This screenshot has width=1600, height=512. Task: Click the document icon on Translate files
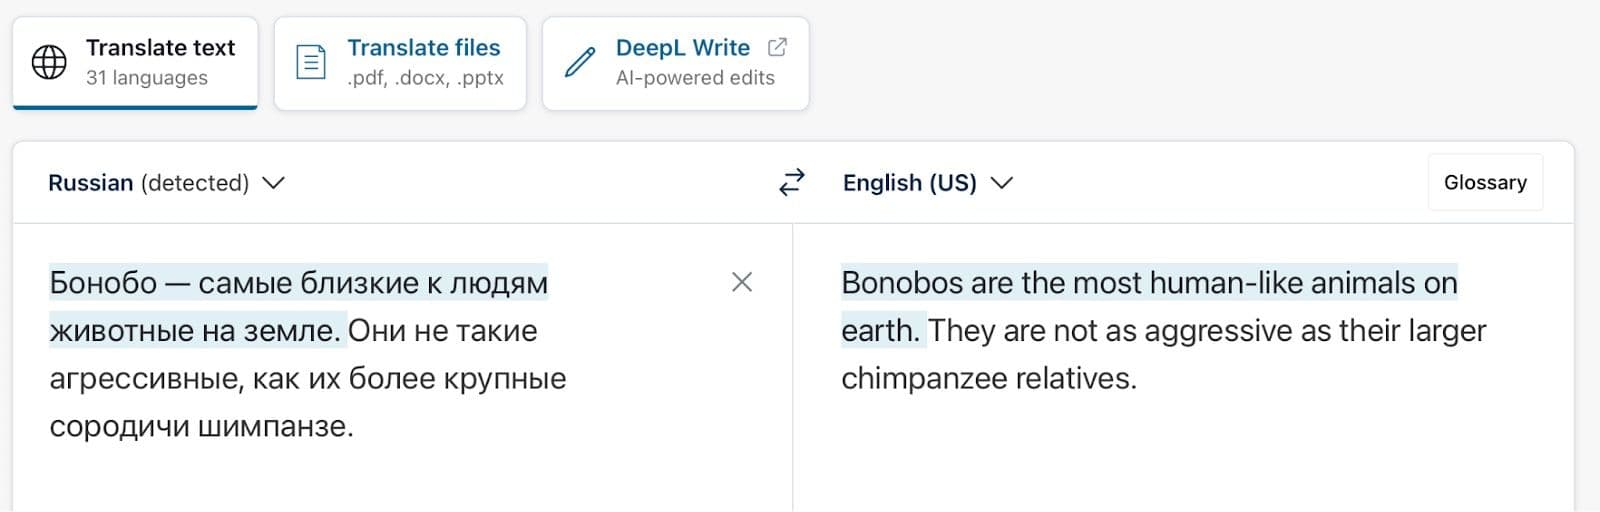[x=311, y=62]
